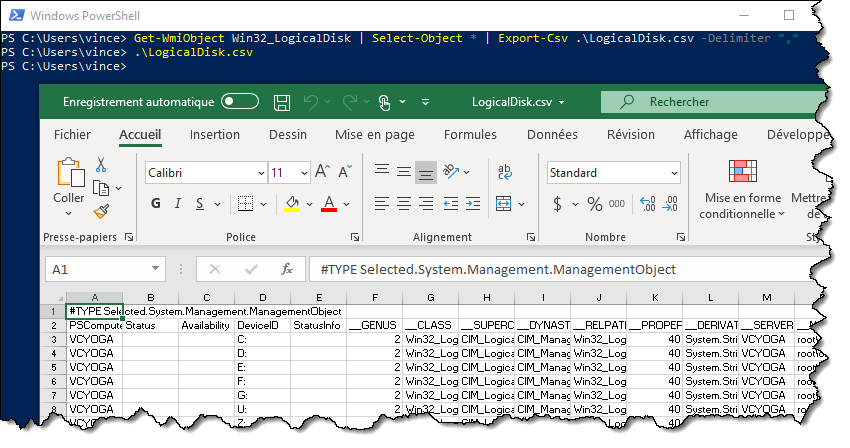Click the Undo arrow icon
The height and width of the screenshot is (448, 850).
311,102
